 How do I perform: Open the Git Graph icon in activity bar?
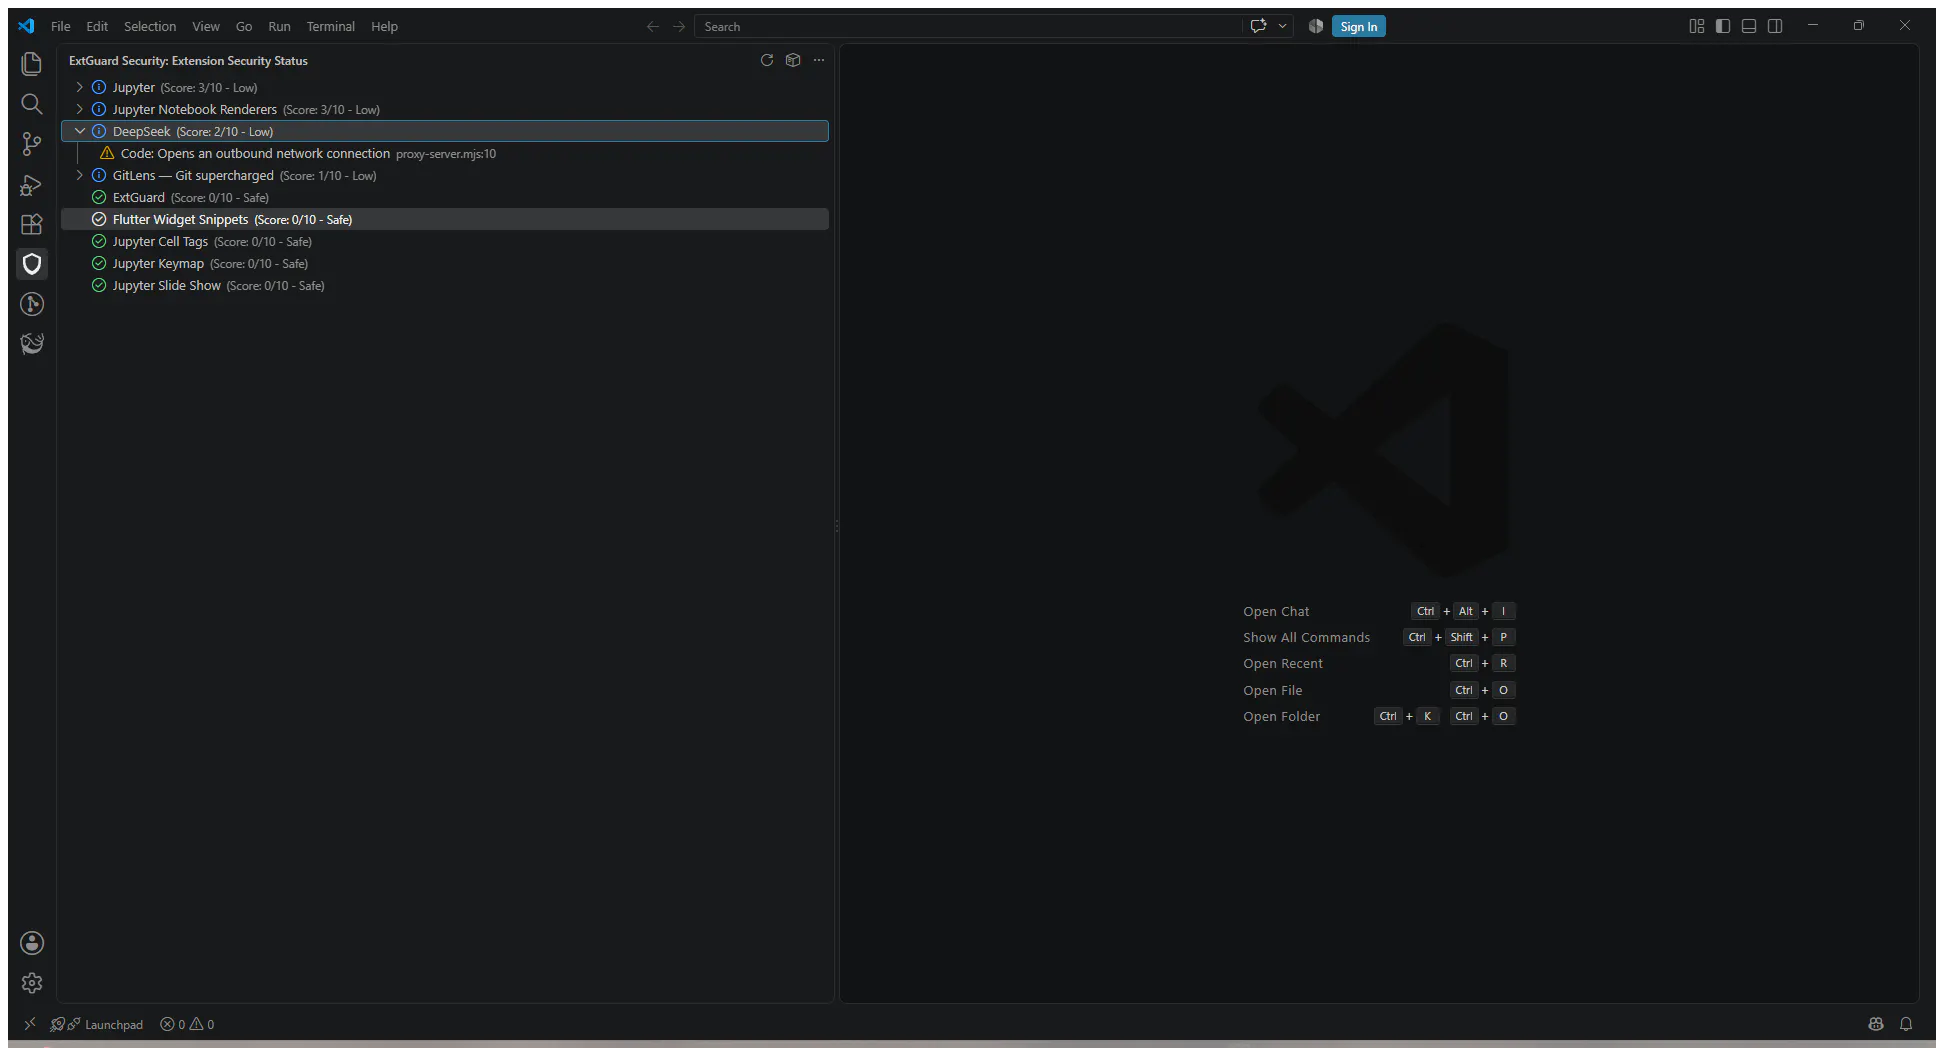point(32,304)
